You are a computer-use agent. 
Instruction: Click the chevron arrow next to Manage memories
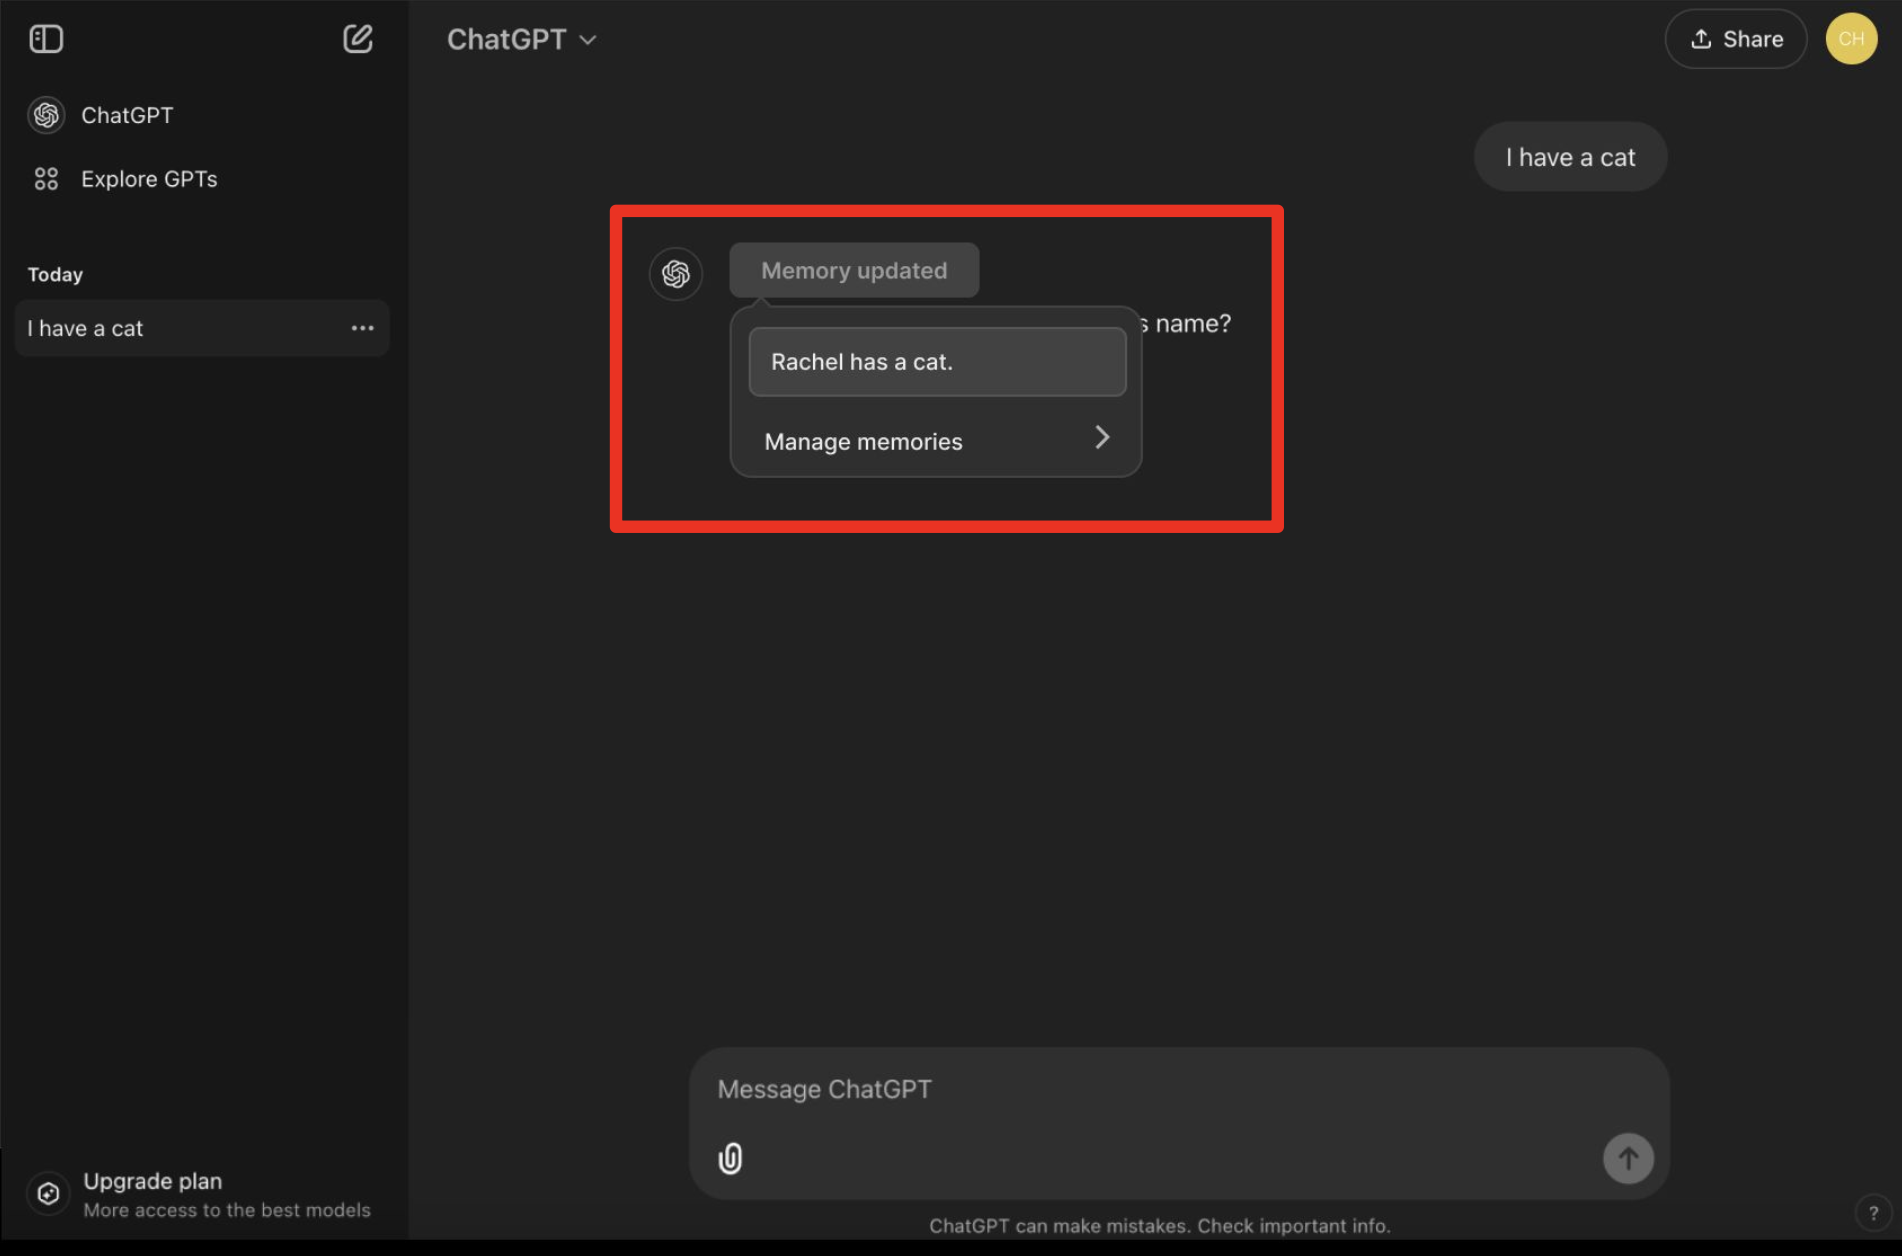1101,438
